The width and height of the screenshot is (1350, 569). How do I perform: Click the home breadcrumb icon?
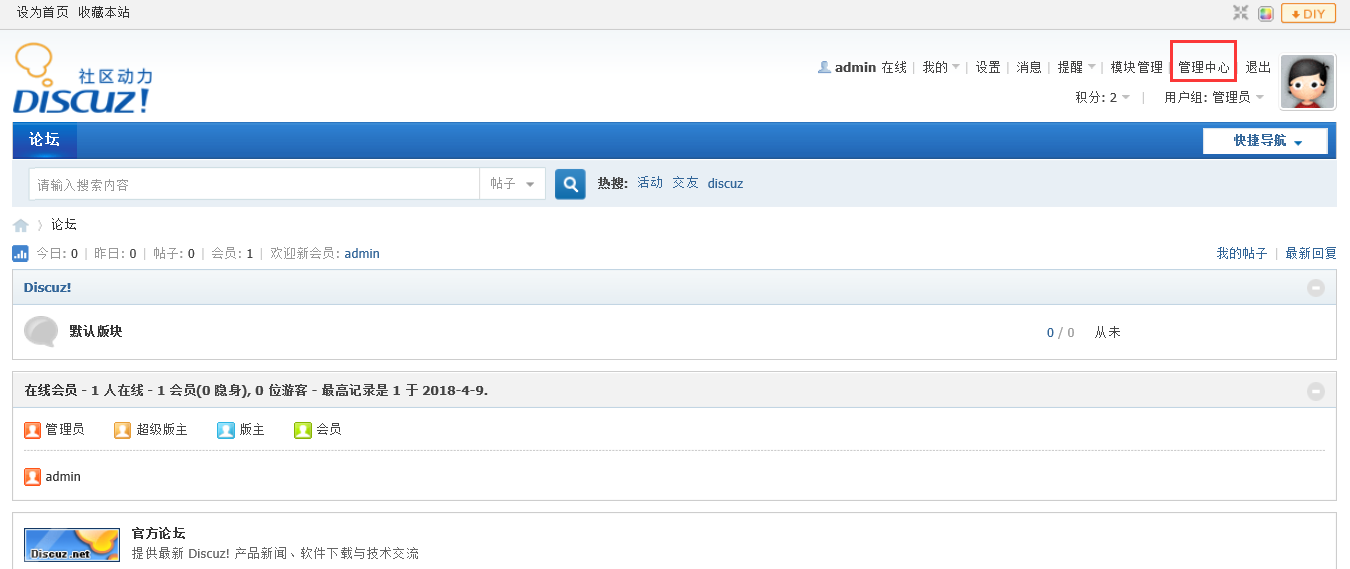pyautogui.click(x=21, y=225)
